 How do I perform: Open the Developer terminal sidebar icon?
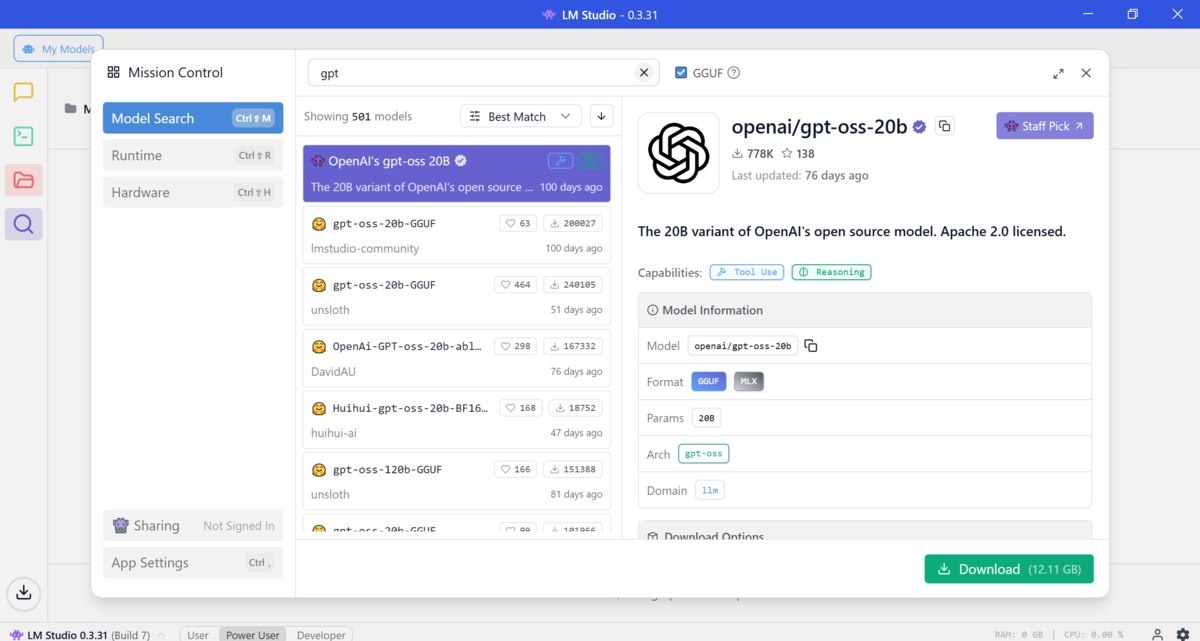click(x=23, y=137)
